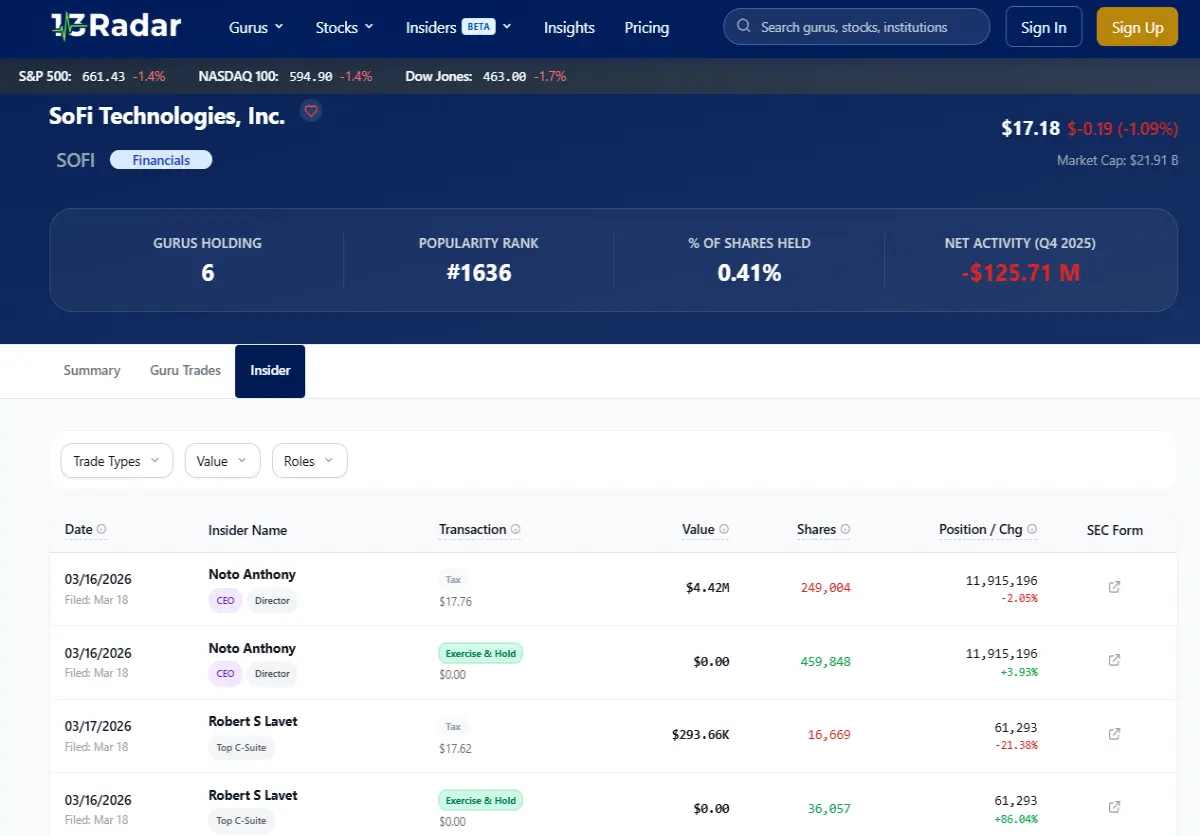The width and height of the screenshot is (1200, 836).
Task: Click the search gurus, stocks, institutions field
Action: tap(856, 27)
